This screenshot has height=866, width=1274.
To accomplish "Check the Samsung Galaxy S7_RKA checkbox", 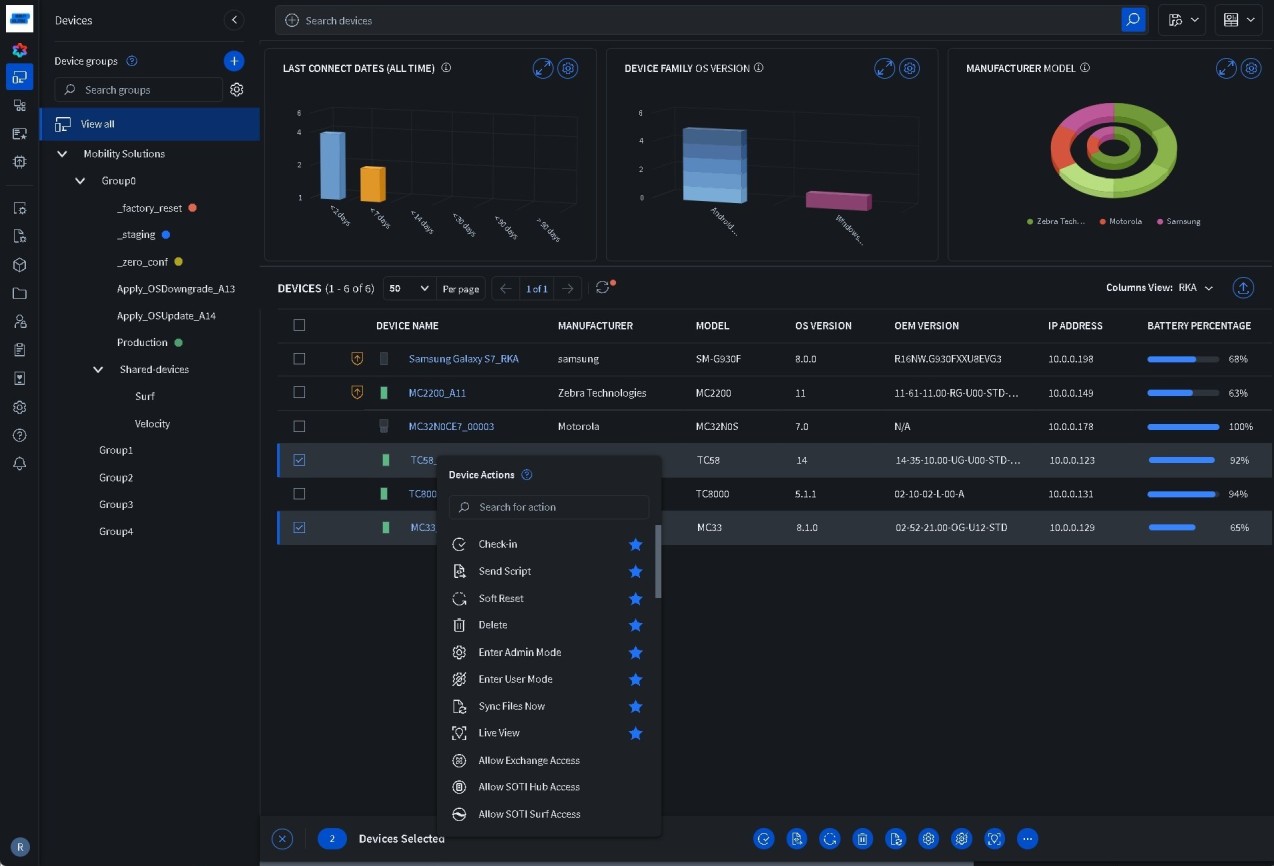I will click(x=299, y=359).
